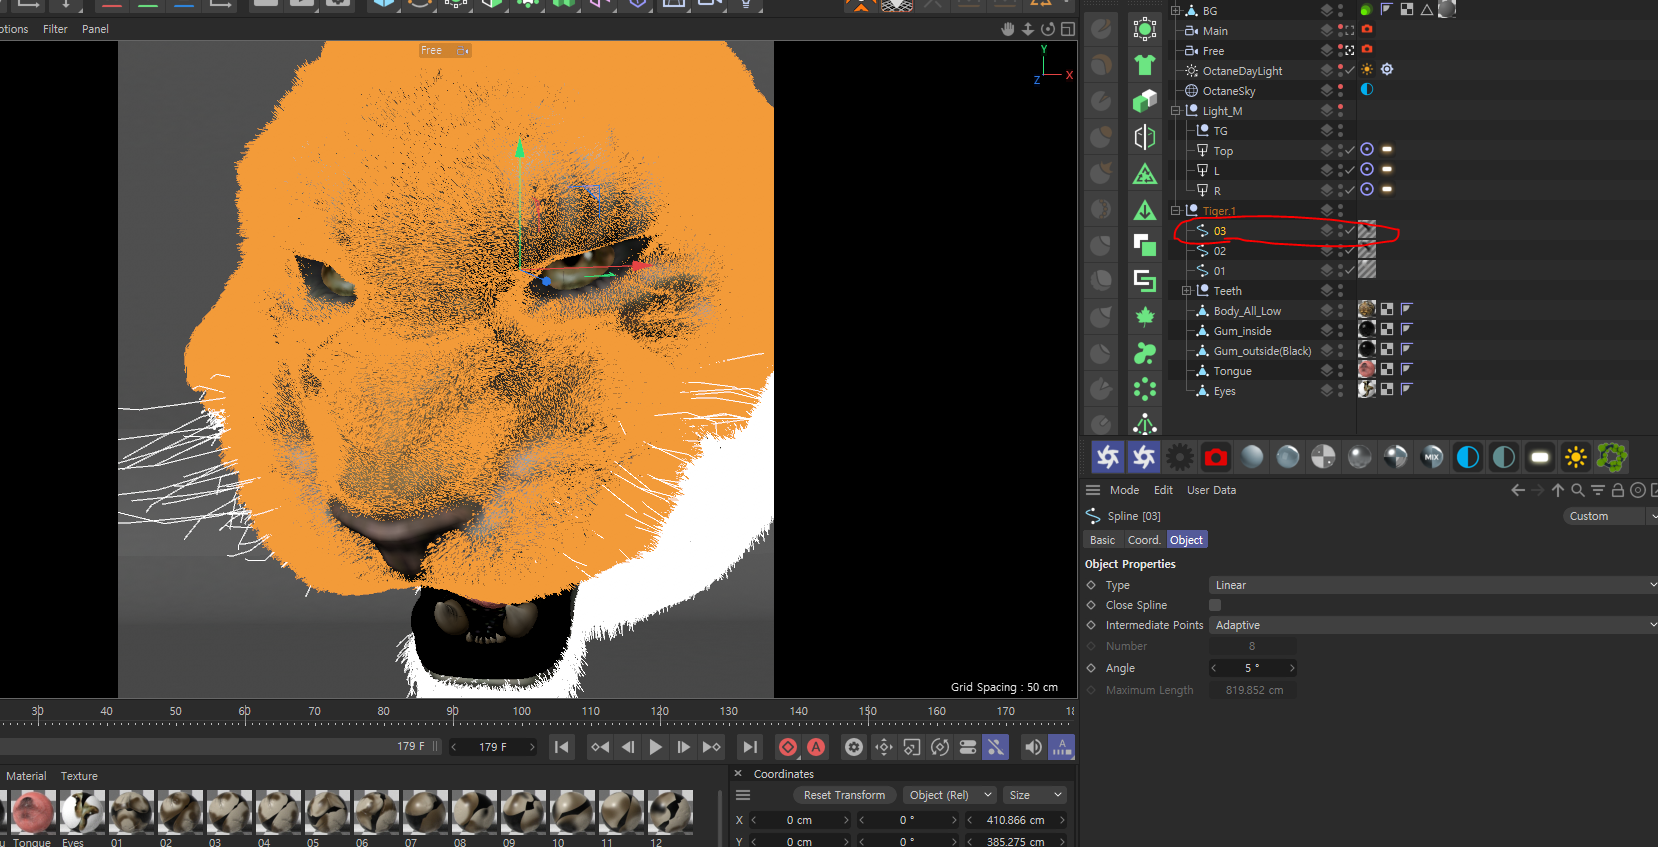The image size is (1658, 847).
Task: Click frame 120 on the timeline ruler
Action: [x=660, y=711]
